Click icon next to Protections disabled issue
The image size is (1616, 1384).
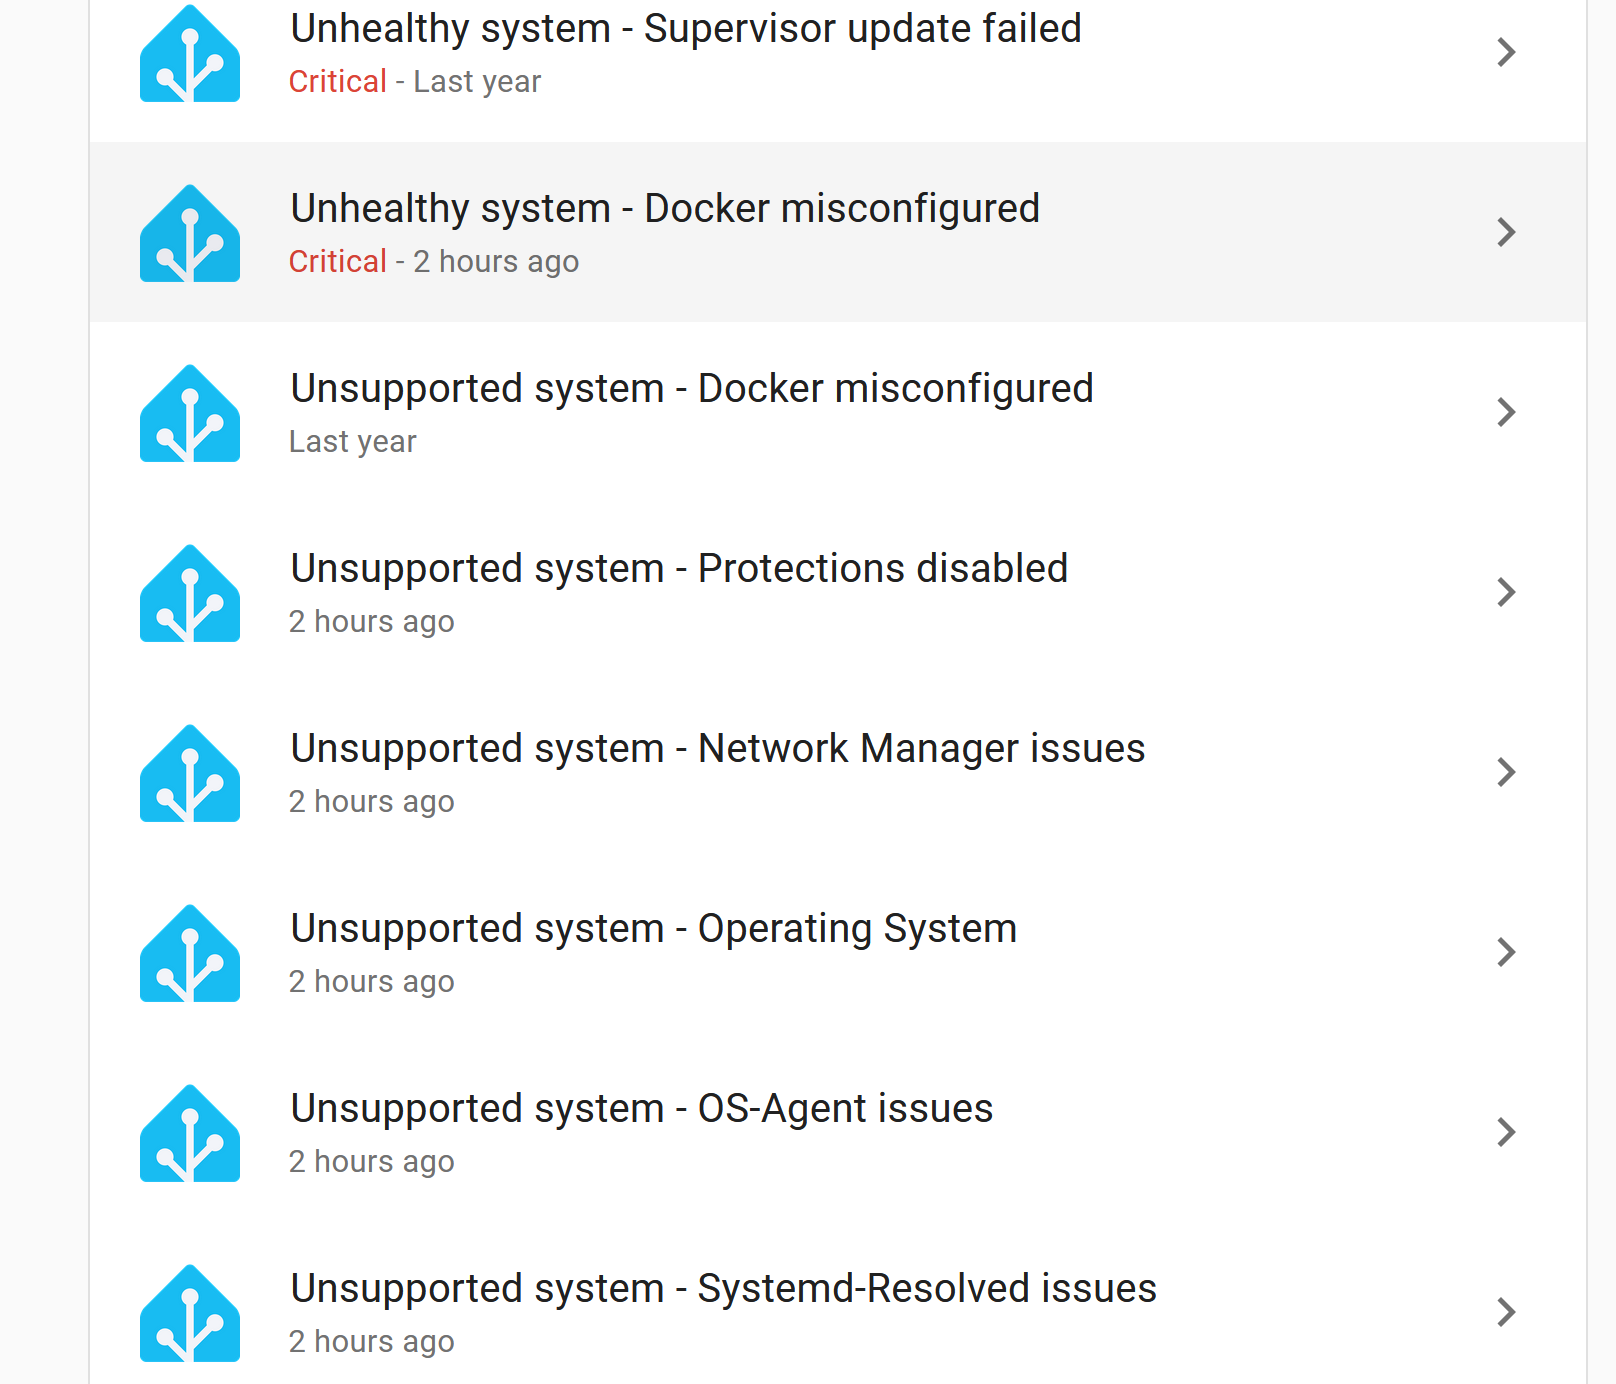[190, 594]
